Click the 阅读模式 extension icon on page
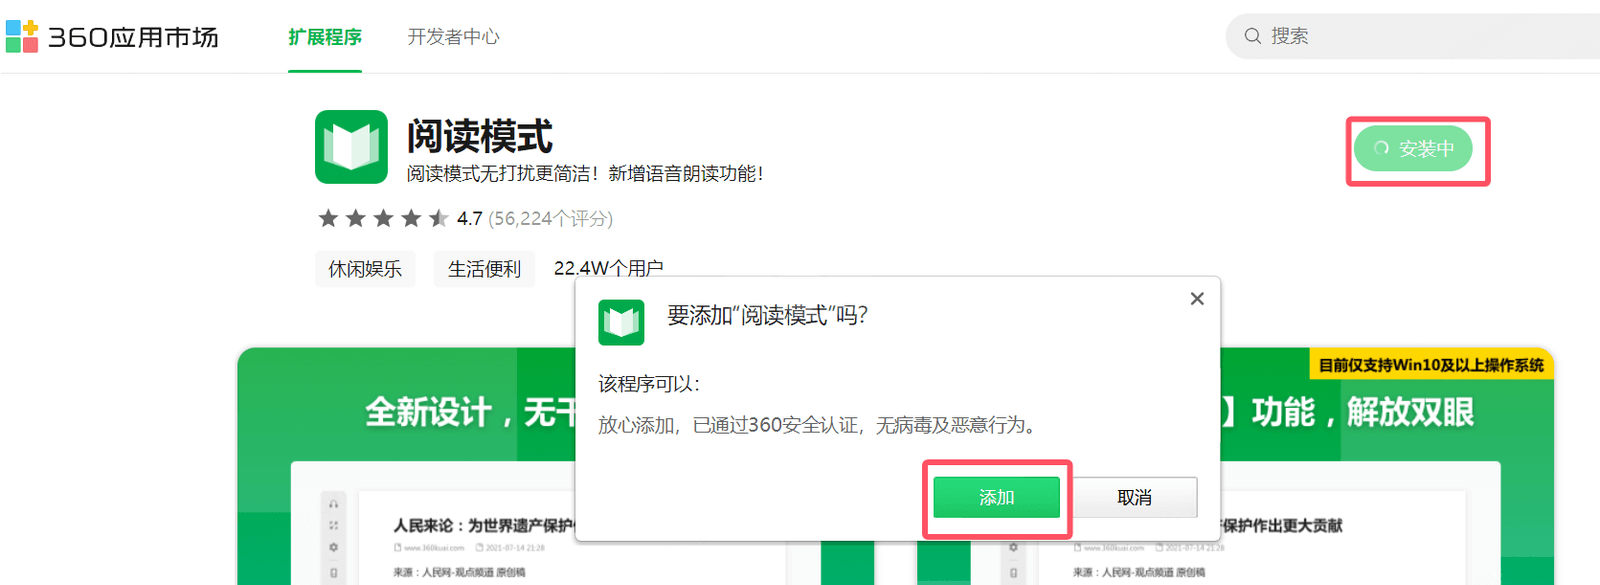 [351, 147]
